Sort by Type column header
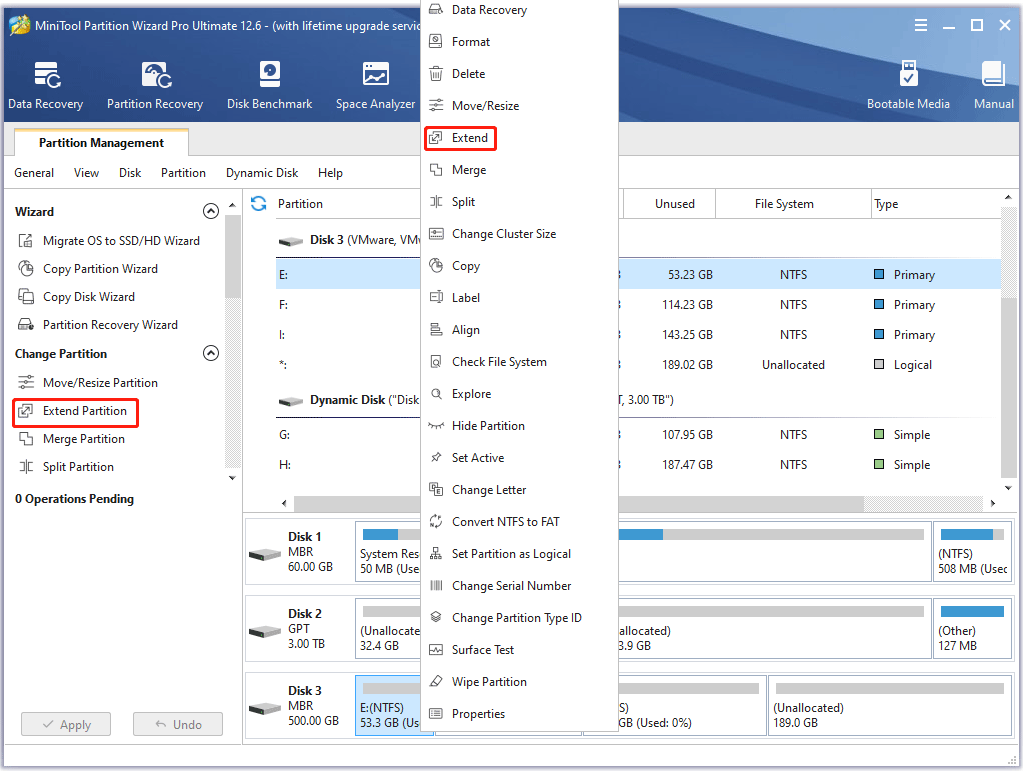The image size is (1023, 771). pos(936,204)
